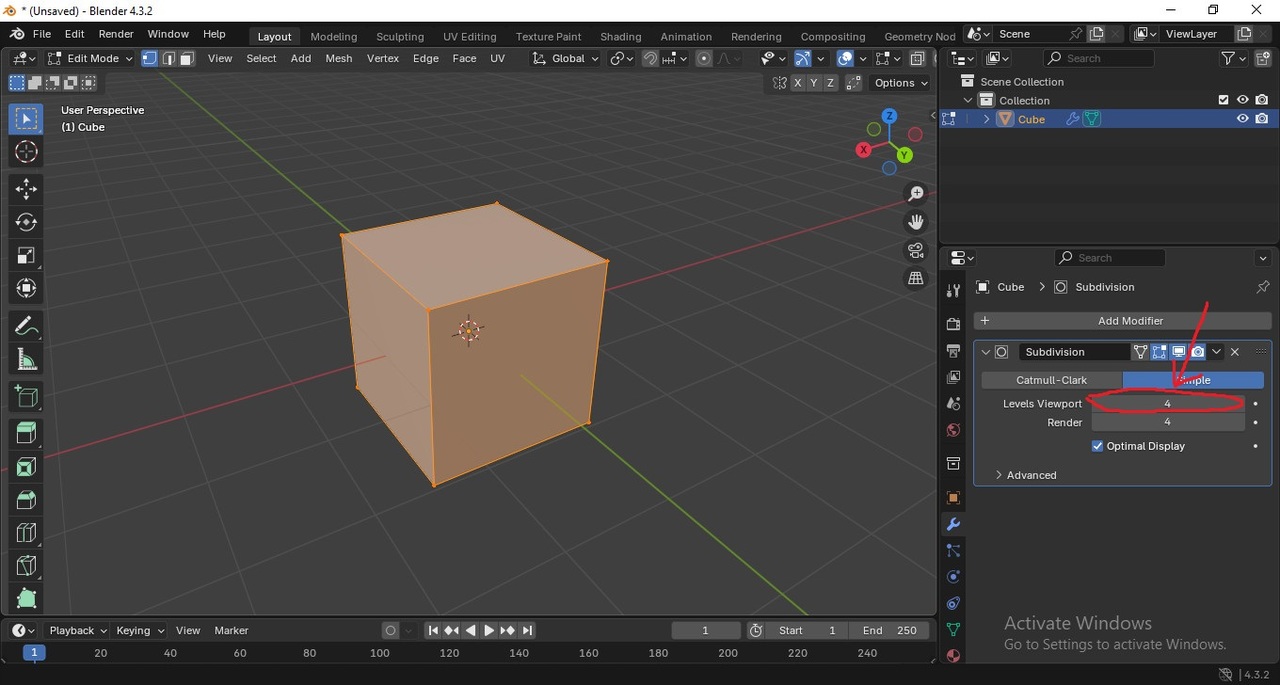
Task: Pick the Transform tool
Action: (27, 288)
